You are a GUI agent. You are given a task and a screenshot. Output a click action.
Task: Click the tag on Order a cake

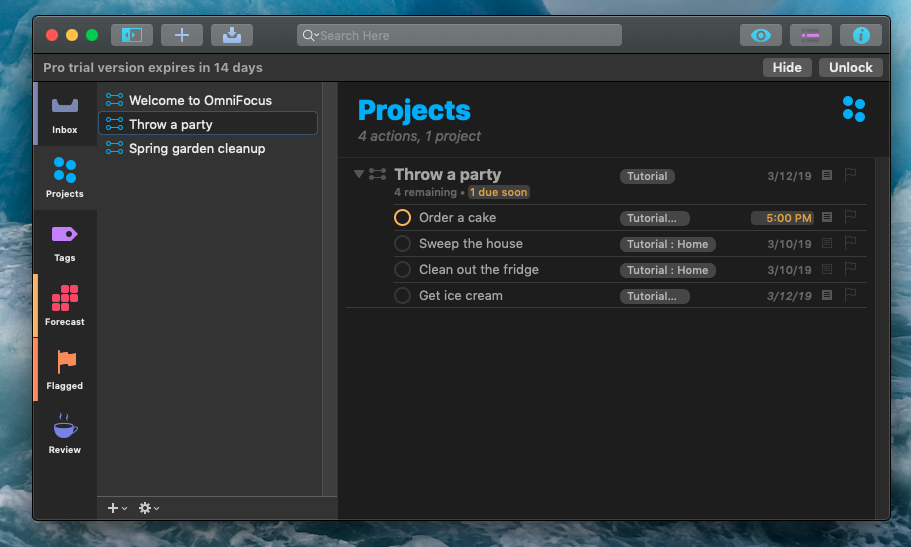pos(654,218)
